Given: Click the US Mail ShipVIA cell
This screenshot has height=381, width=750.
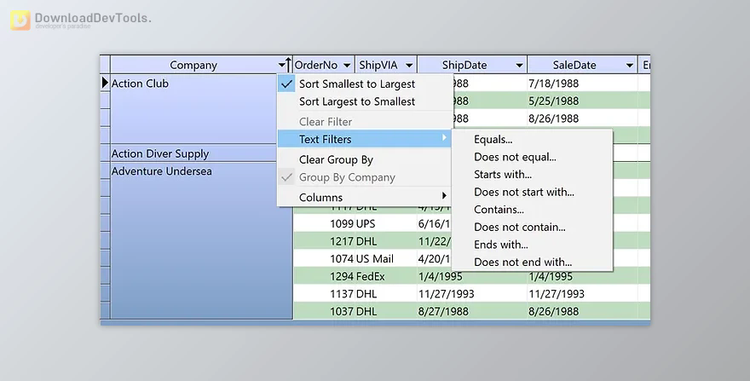Looking at the screenshot, I should pos(386,259).
